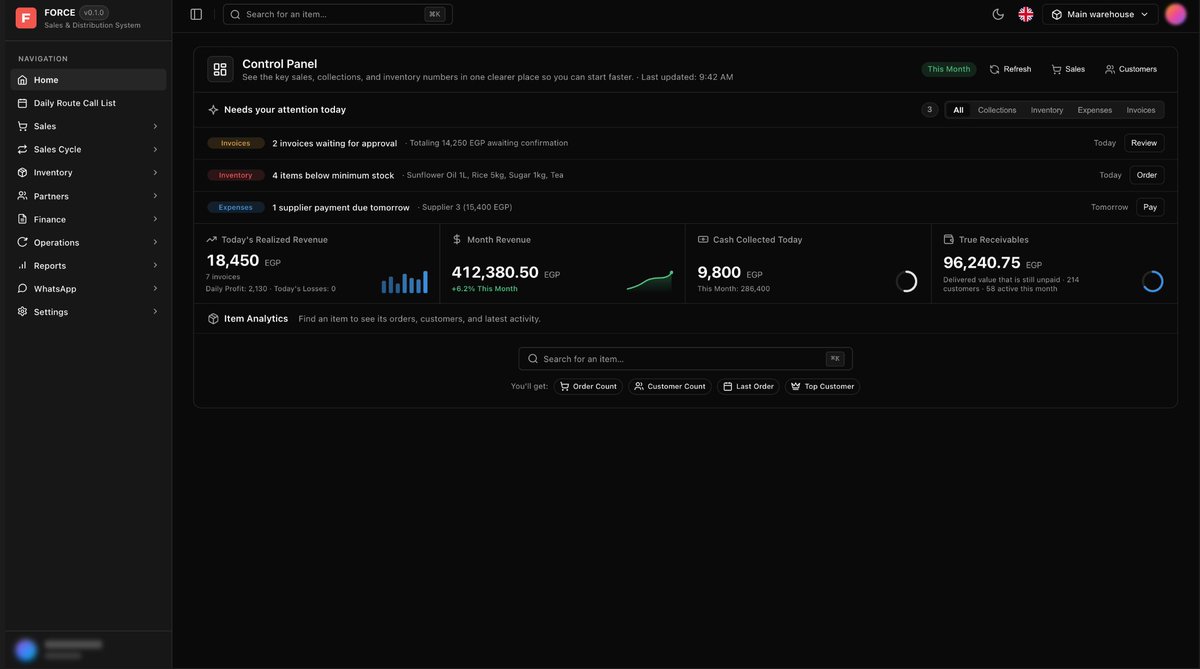1200x669 pixels.
Task: Toggle the sidebar panel icon
Action: pyautogui.click(x=196, y=14)
